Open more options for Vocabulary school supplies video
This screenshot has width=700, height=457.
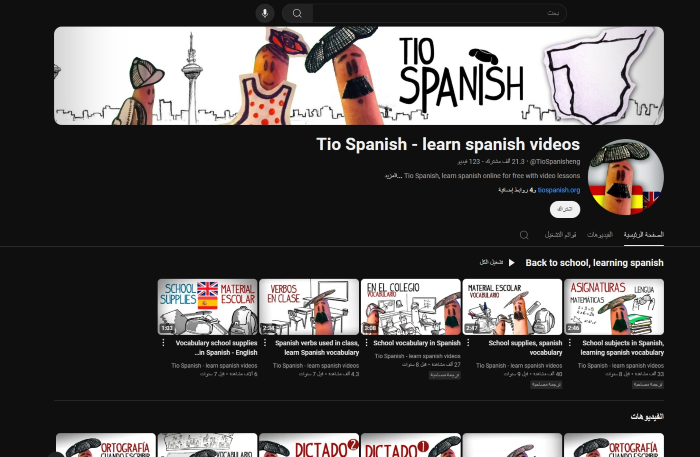pos(163,342)
